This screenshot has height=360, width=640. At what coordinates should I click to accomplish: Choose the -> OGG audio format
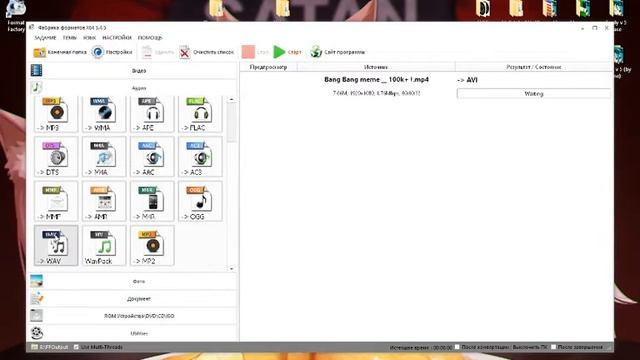click(200, 201)
